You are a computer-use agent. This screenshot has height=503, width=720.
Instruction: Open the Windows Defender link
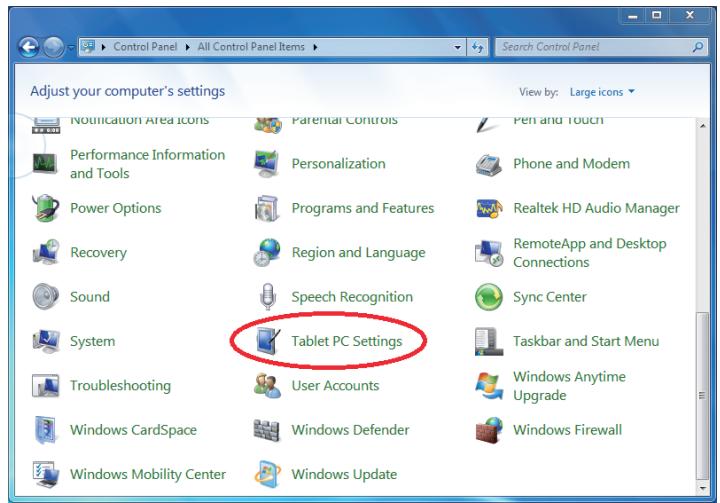coord(350,430)
